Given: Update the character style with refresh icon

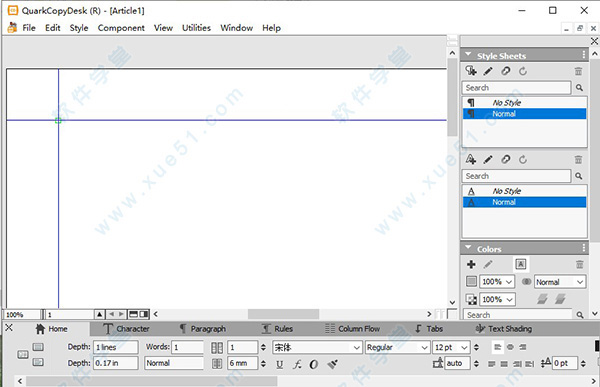Looking at the screenshot, I should pyautogui.click(x=523, y=159).
